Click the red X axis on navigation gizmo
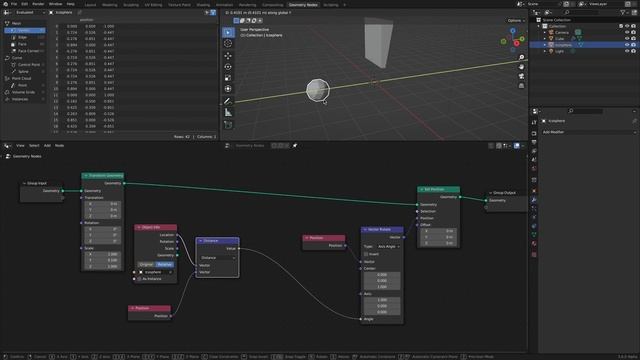Viewport: 640px width, 360px height. click(516, 43)
